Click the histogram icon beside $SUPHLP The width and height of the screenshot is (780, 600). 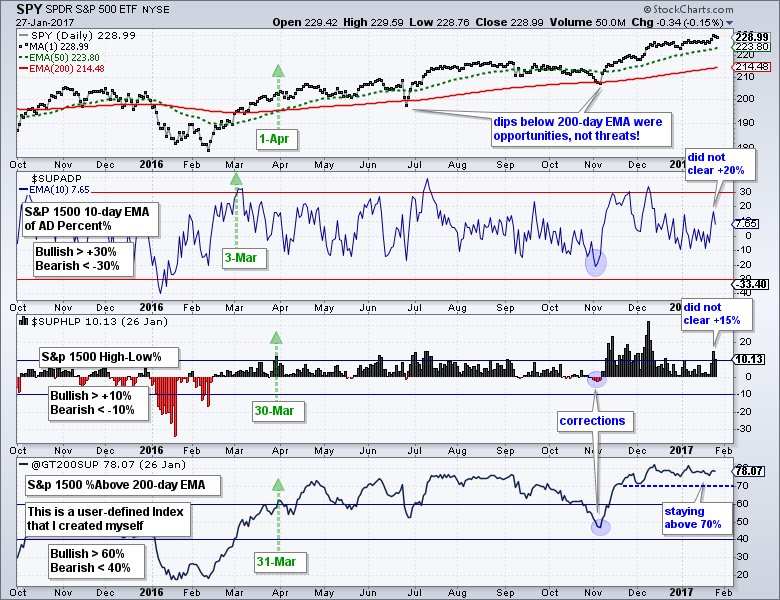(23, 321)
